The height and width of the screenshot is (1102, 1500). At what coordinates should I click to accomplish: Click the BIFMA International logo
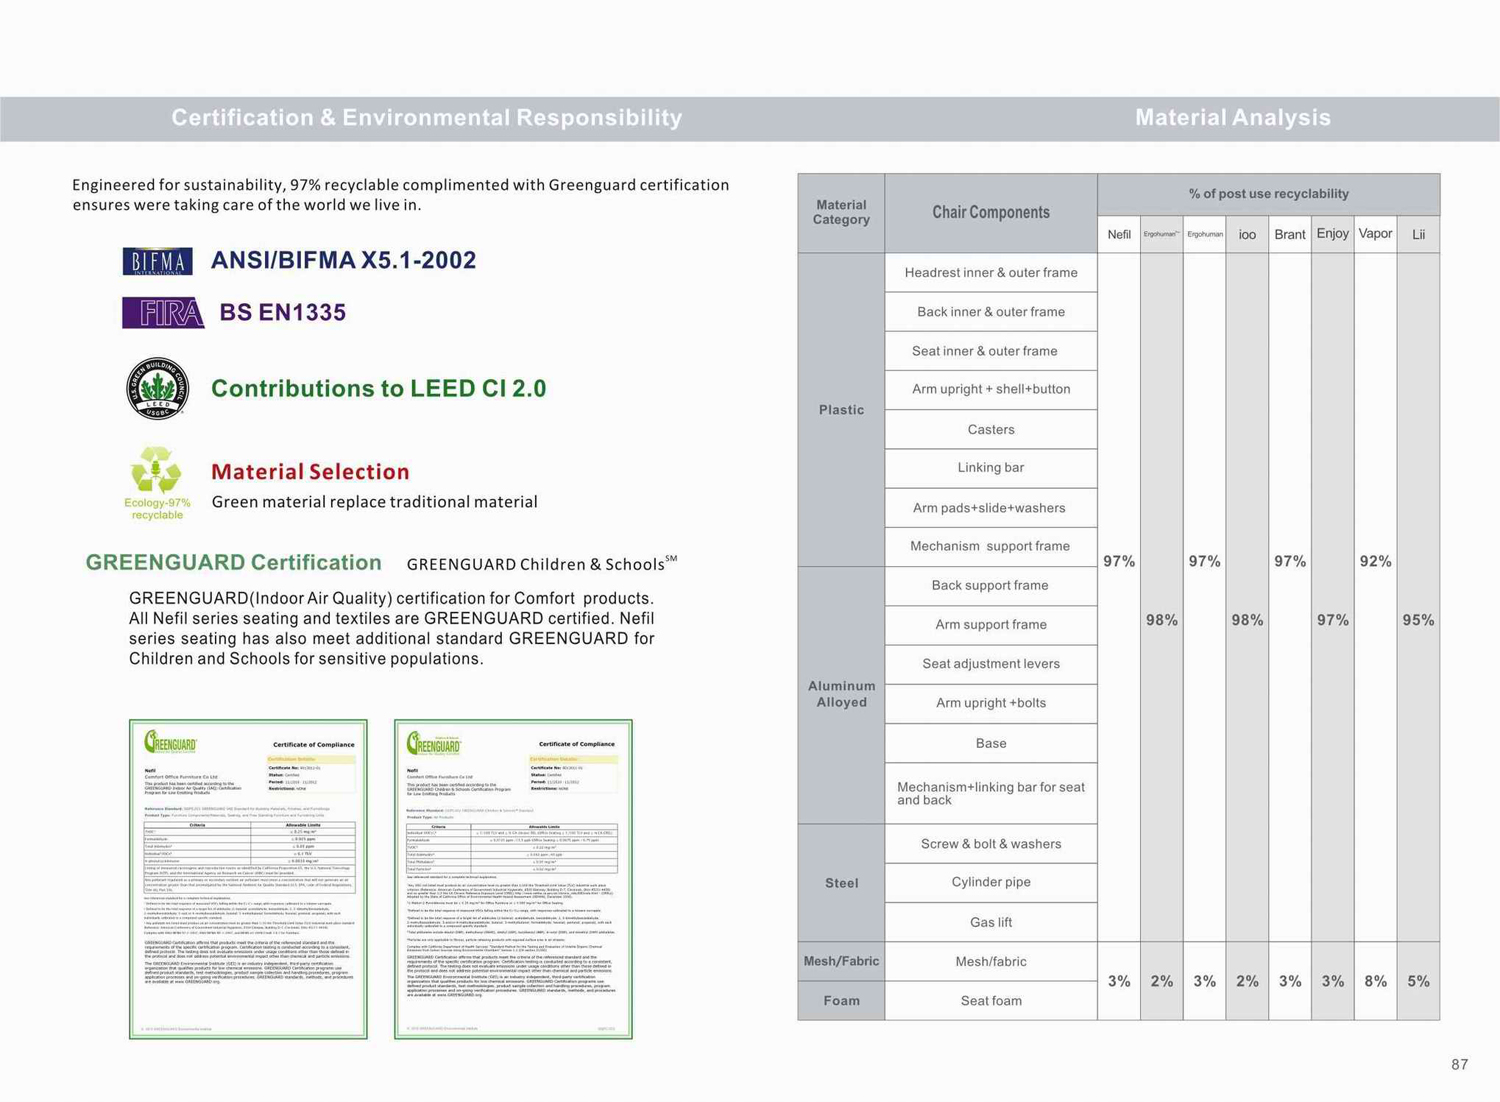[157, 261]
